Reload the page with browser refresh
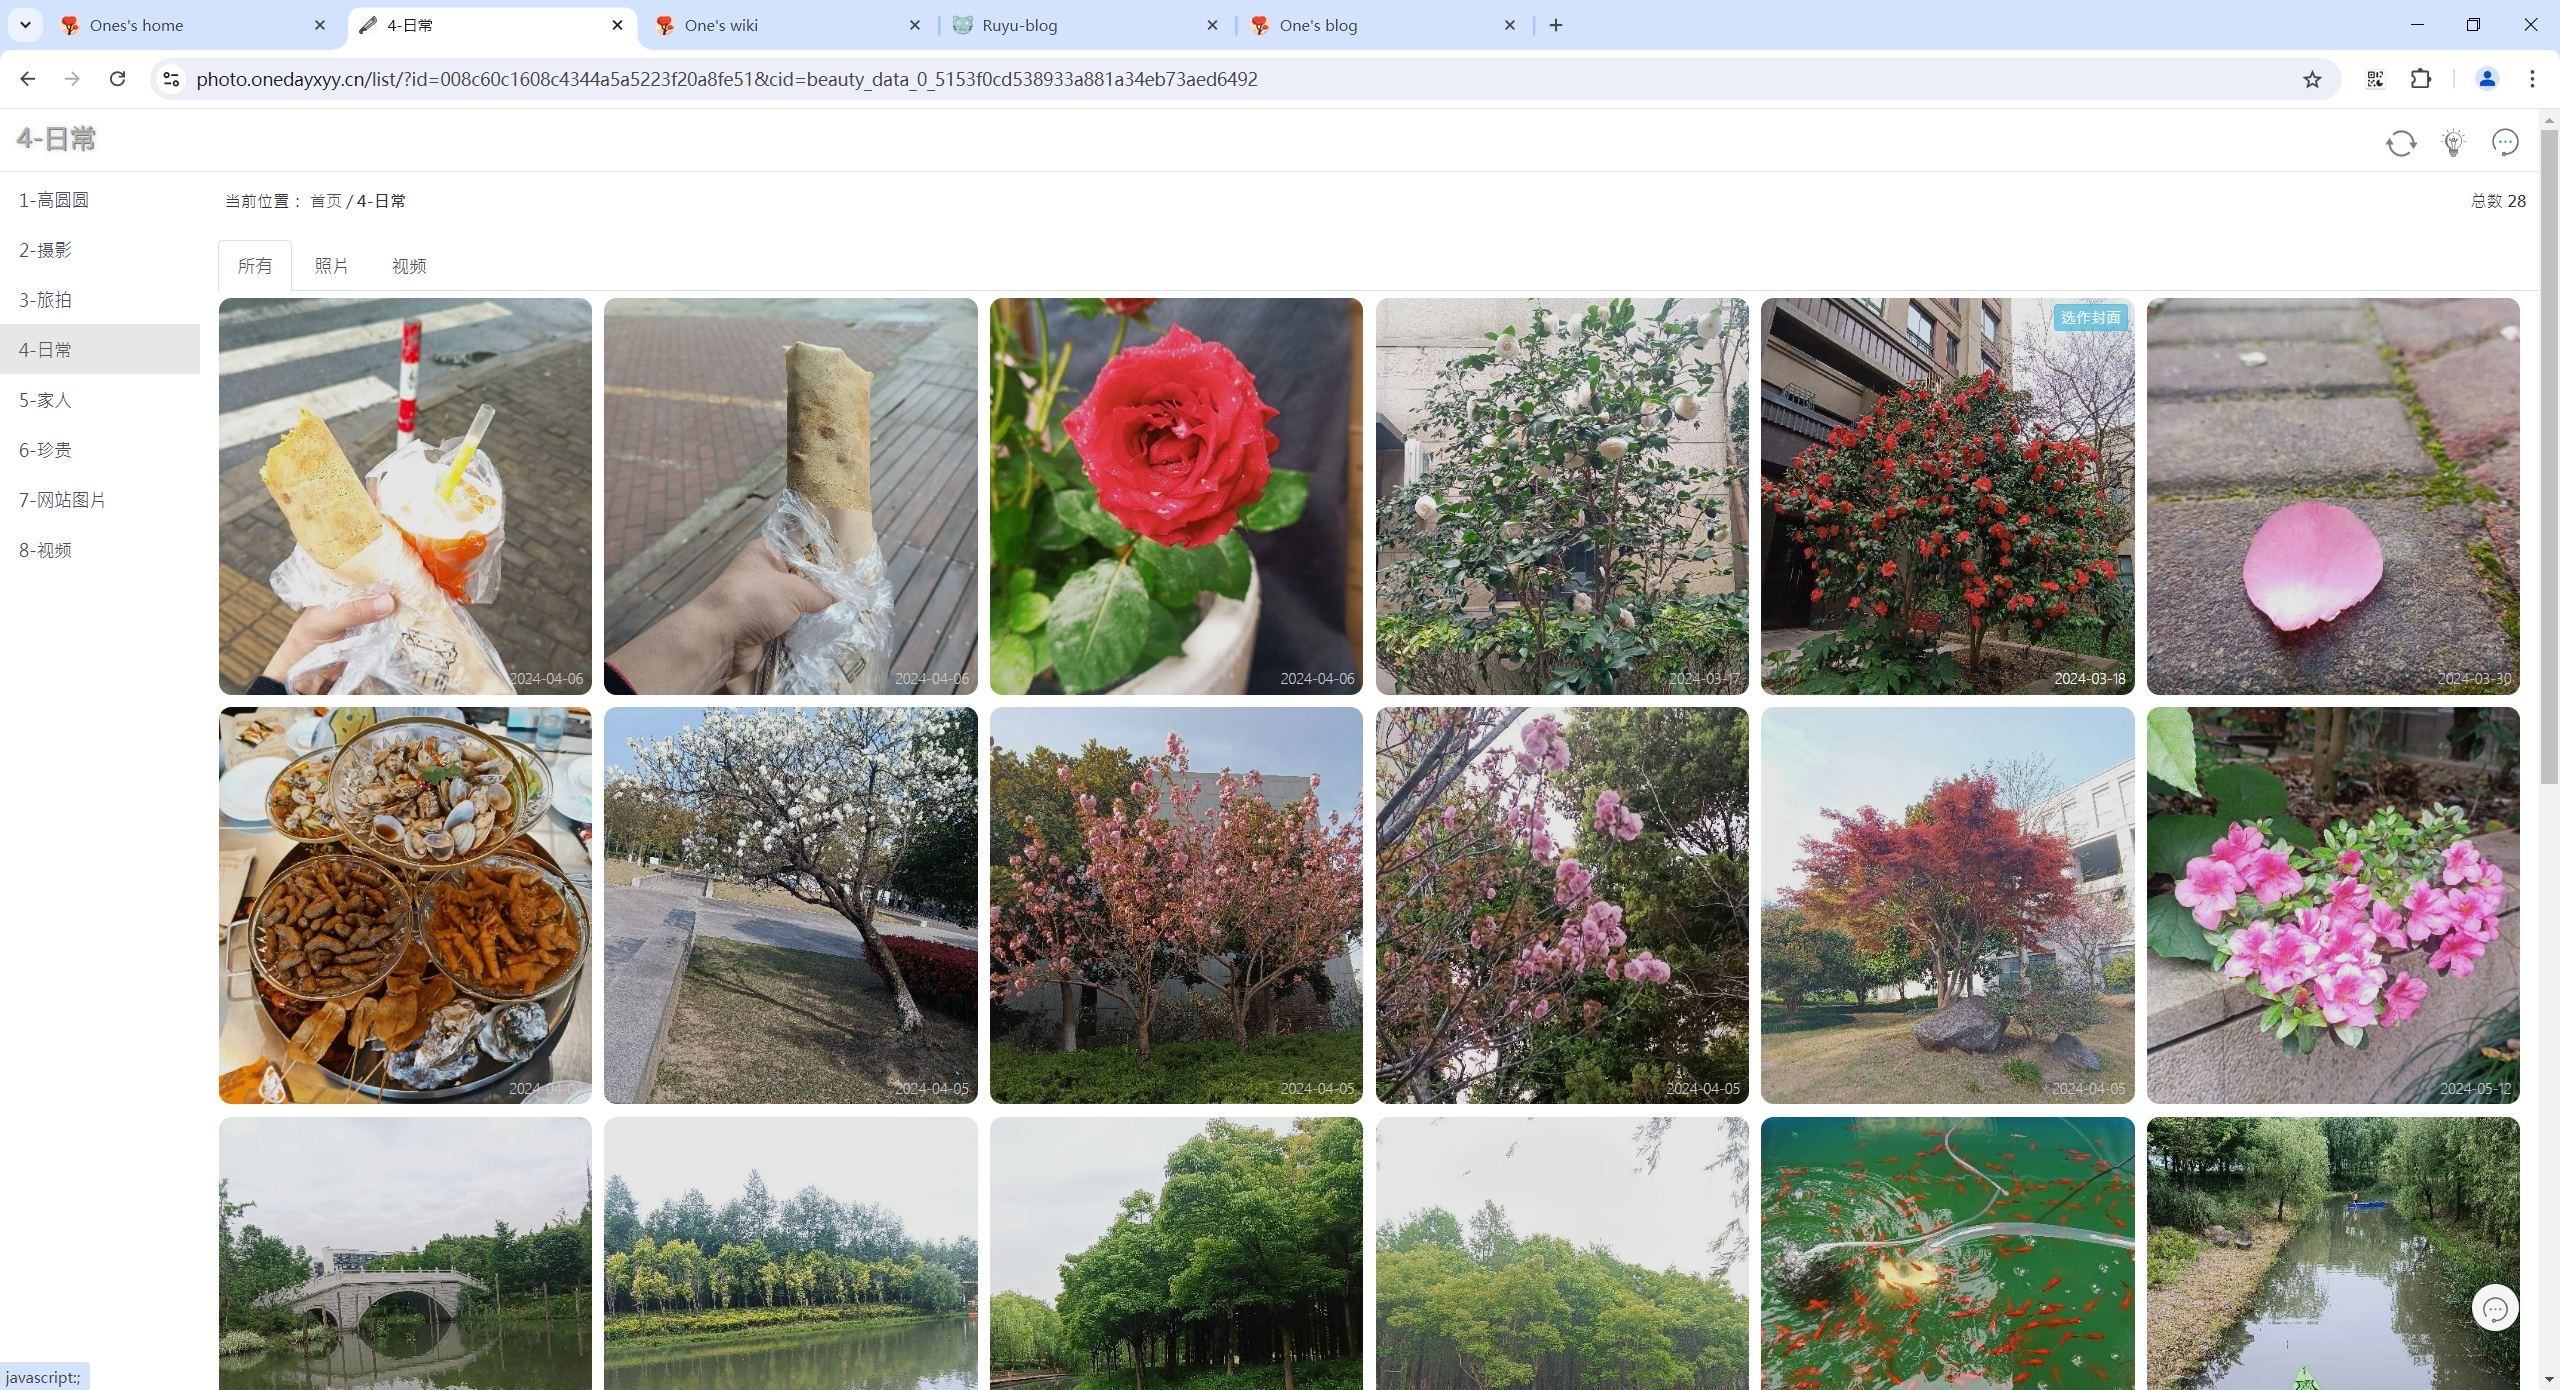The height and width of the screenshot is (1390, 2560). [117, 79]
